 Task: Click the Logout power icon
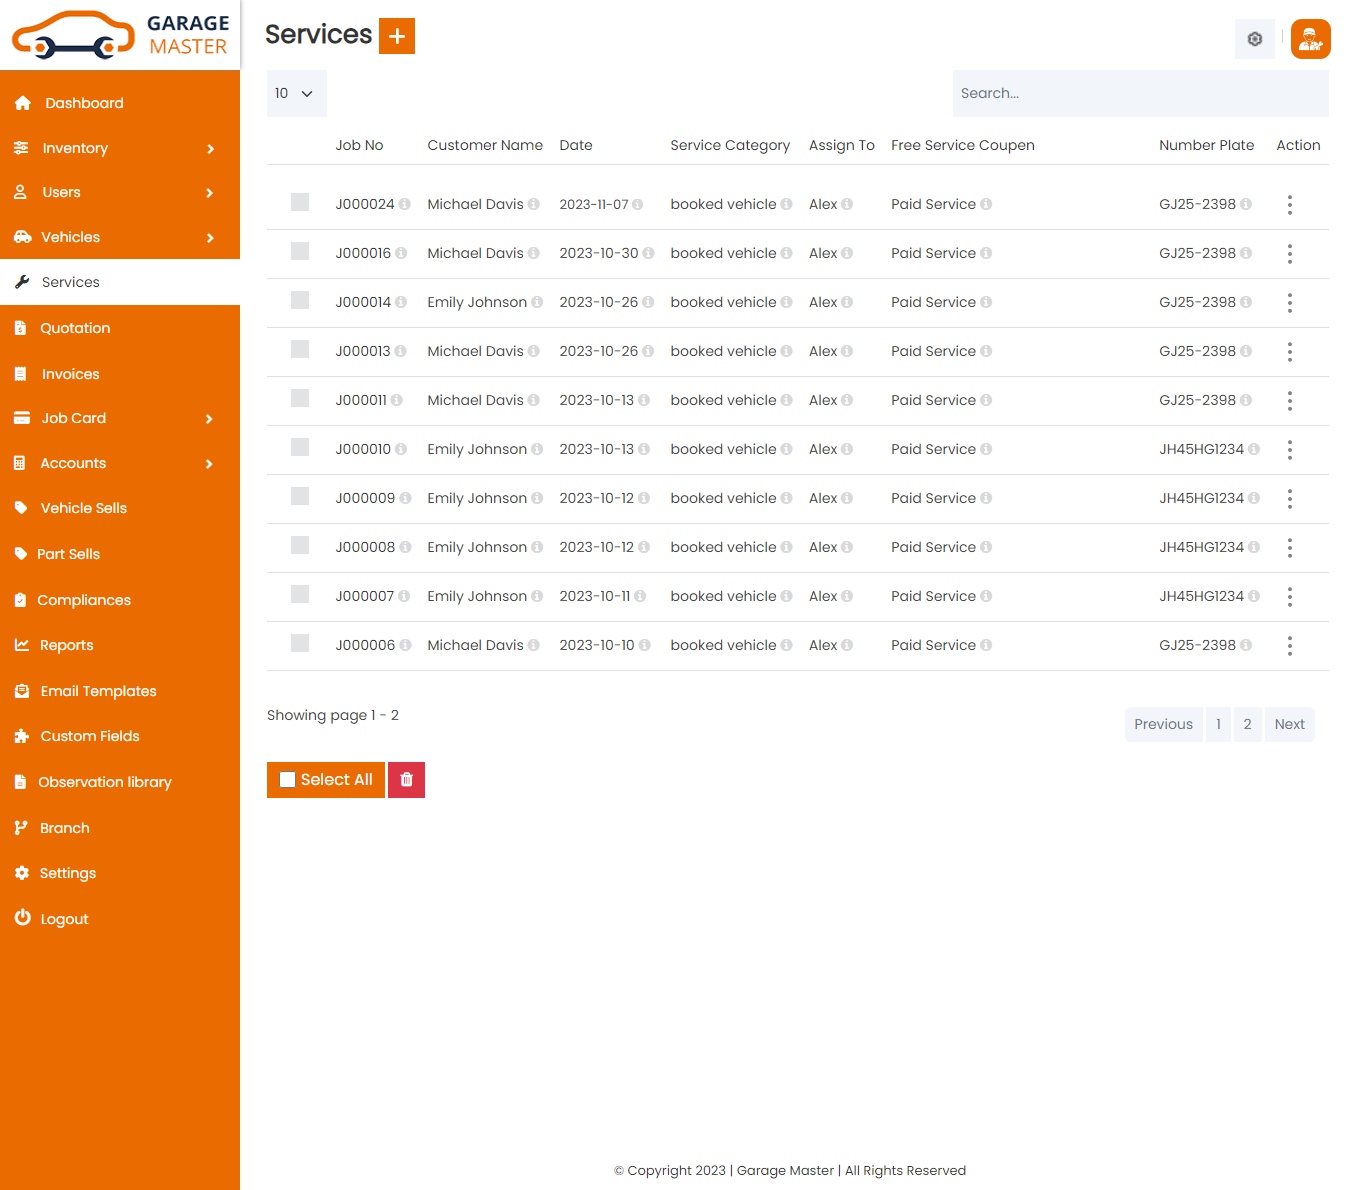click(22, 917)
